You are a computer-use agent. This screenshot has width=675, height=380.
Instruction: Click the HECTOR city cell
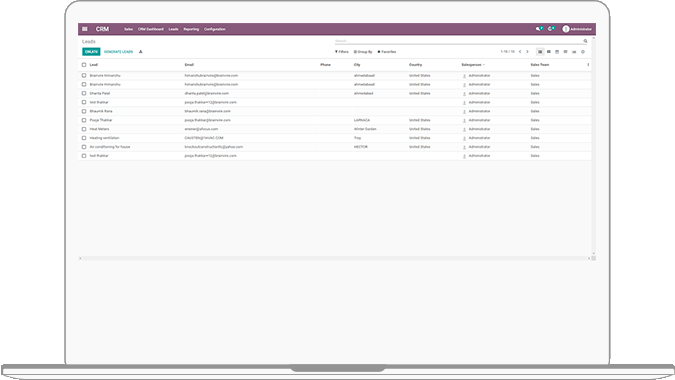[x=361, y=147]
